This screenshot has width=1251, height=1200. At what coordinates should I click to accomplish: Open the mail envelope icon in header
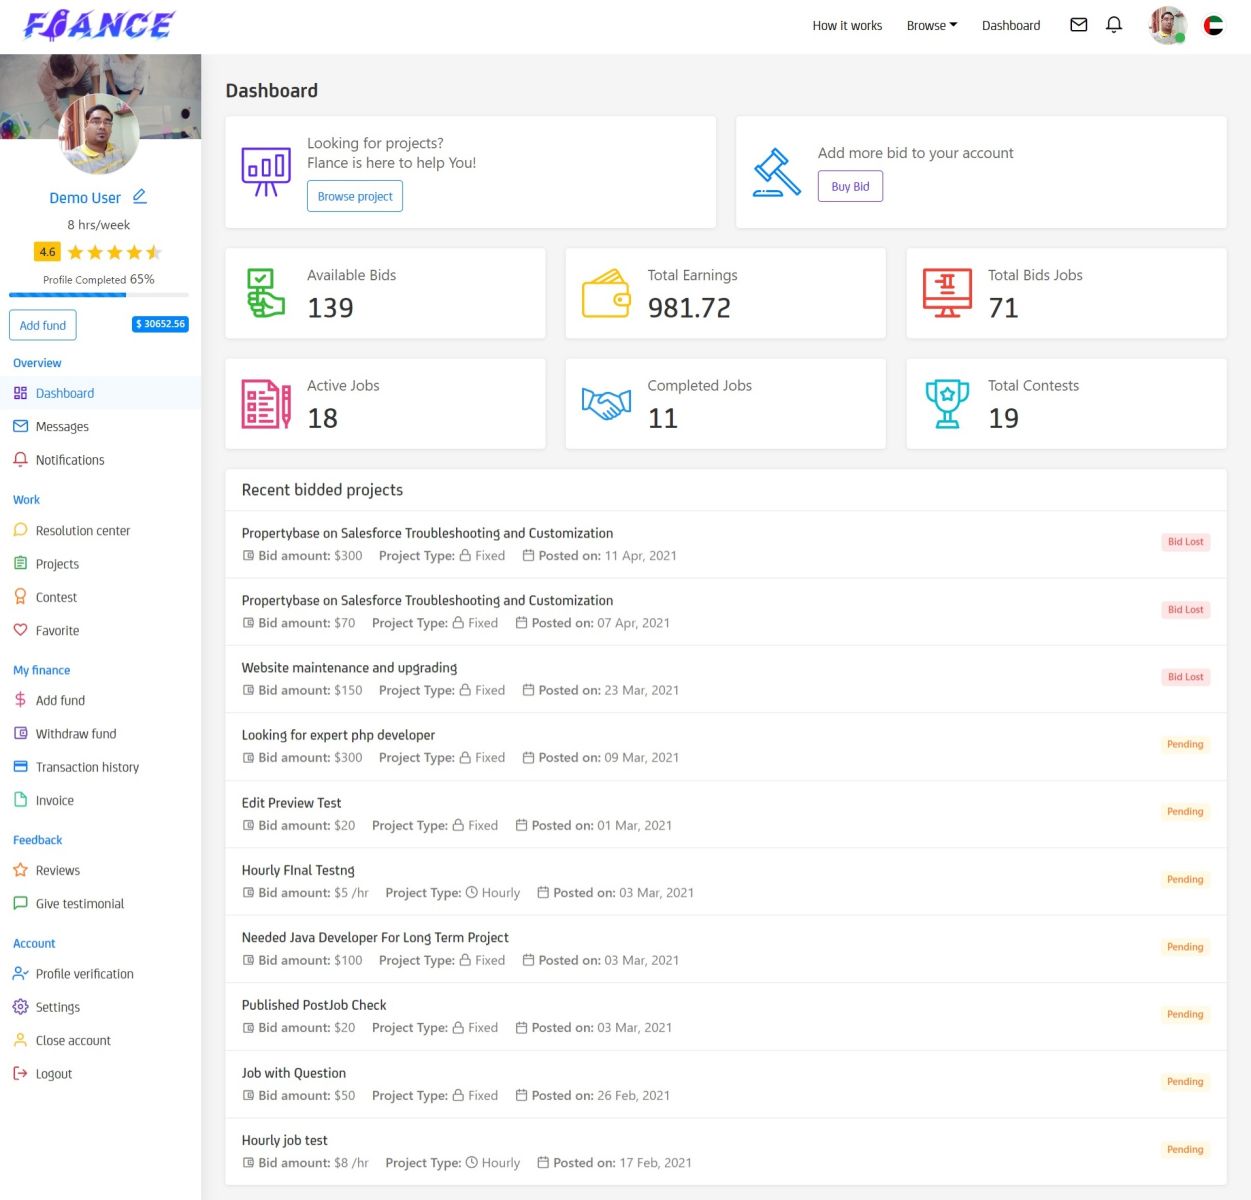pos(1078,25)
